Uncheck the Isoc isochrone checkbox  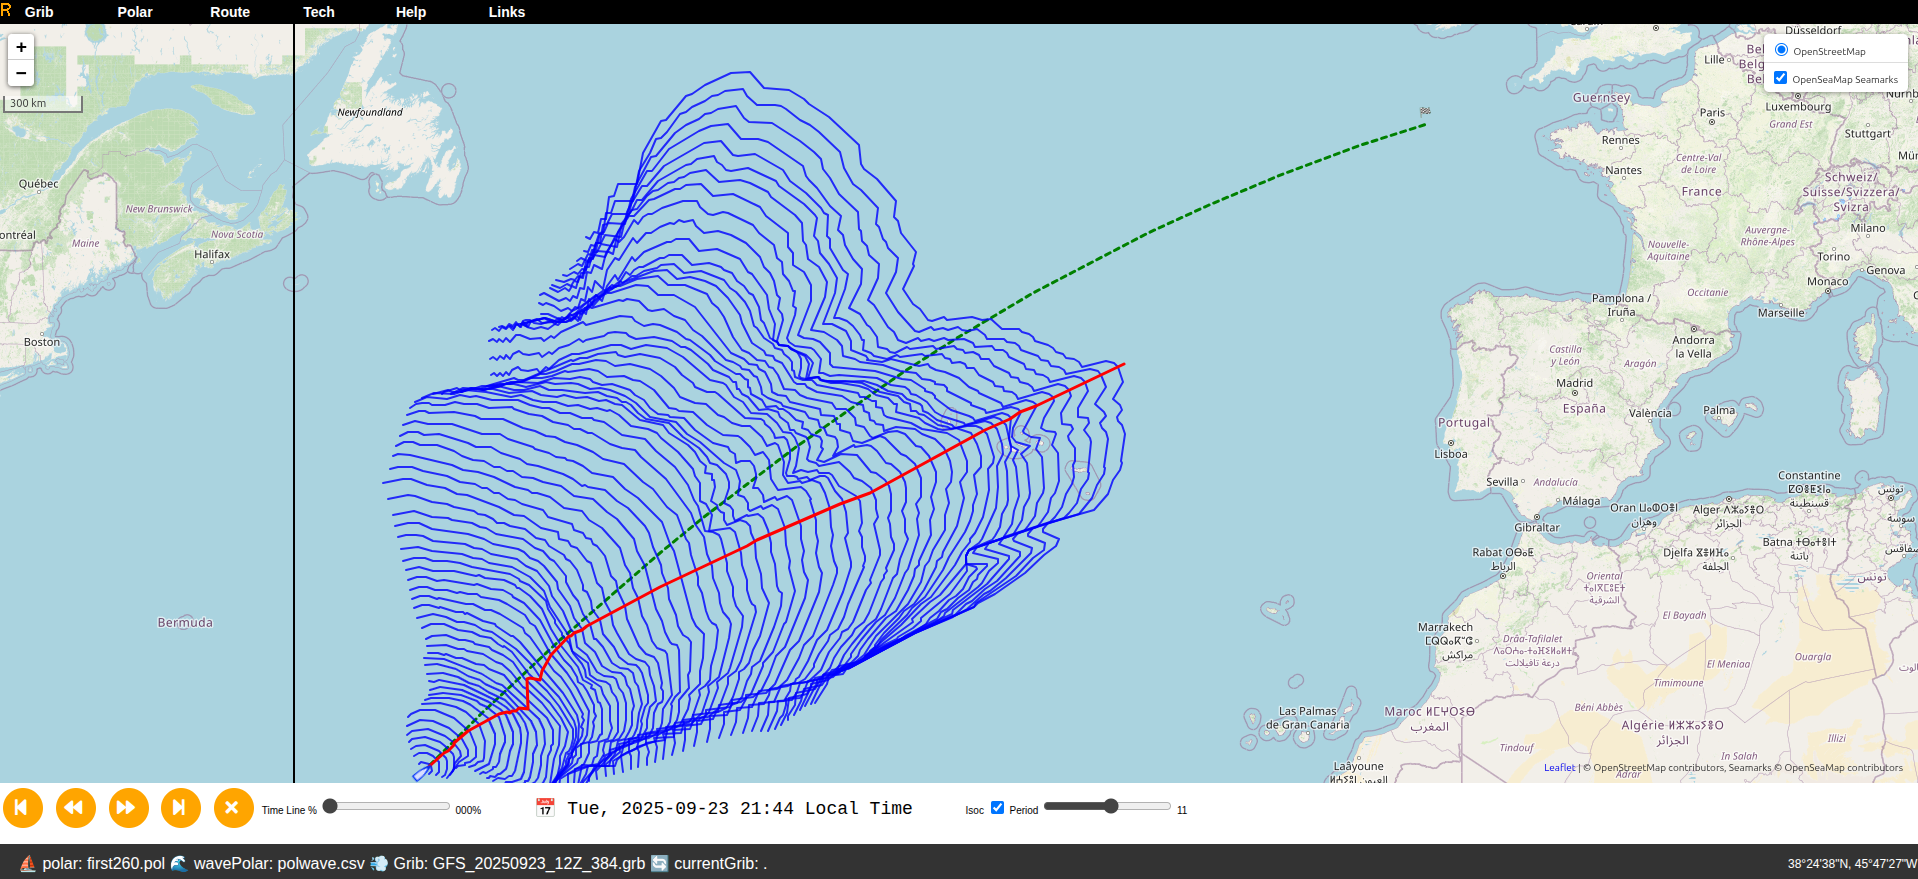click(x=997, y=808)
